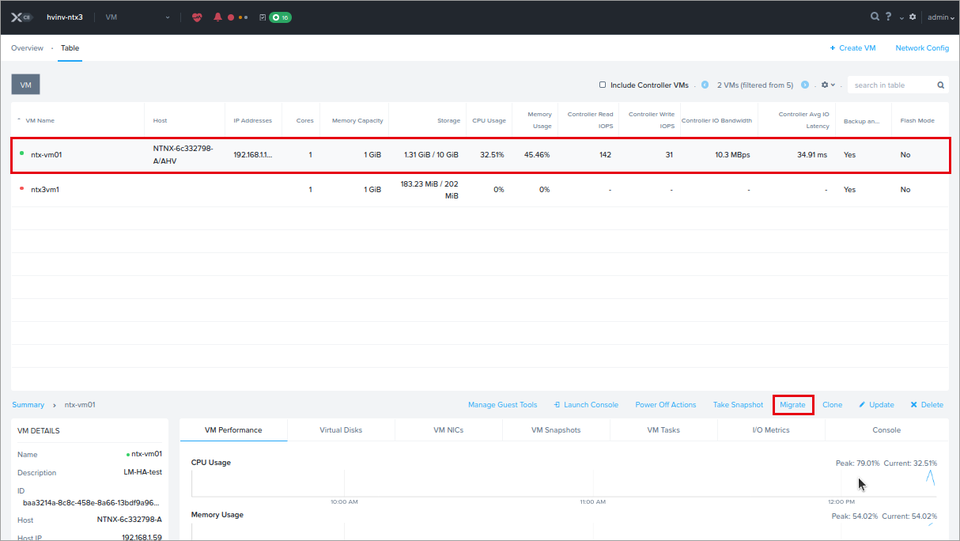The image size is (960, 541).
Task: Sort by Memory Capacity column header
Action: [x=357, y=121]
